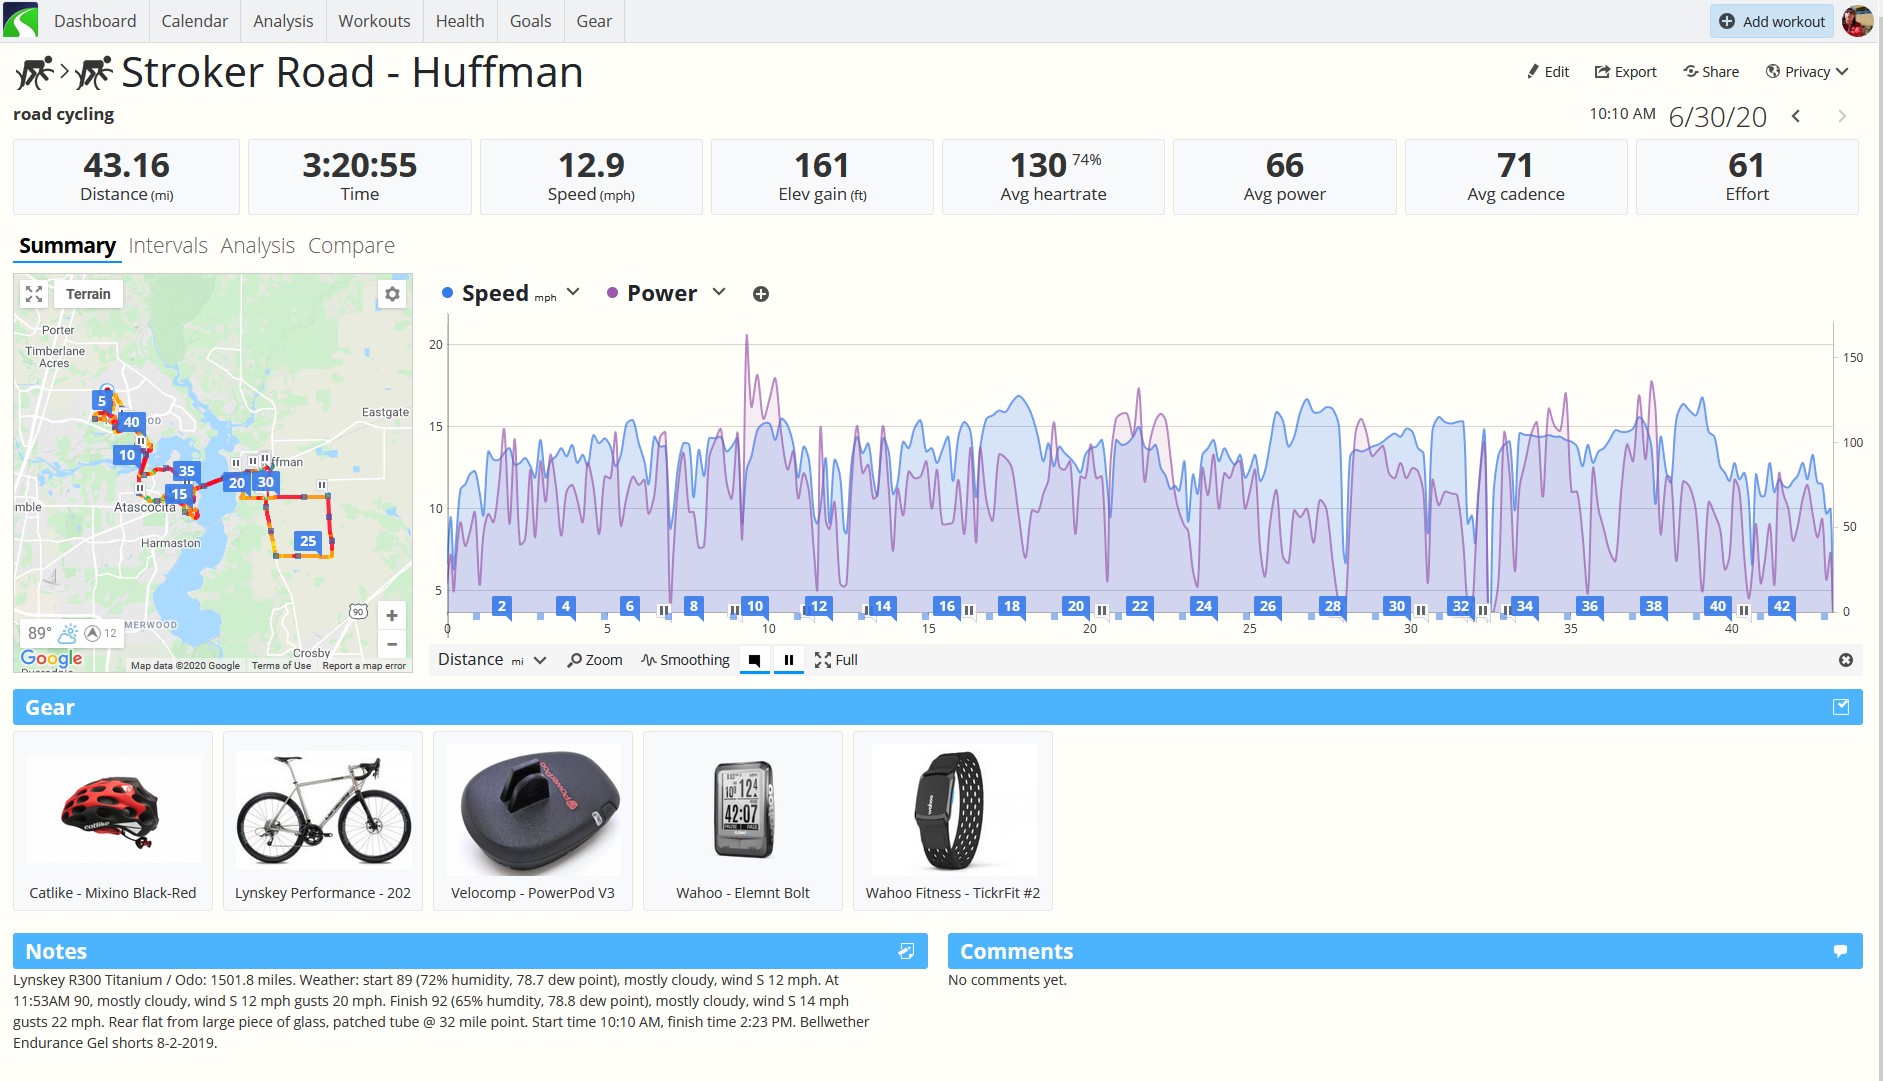Viewport: 1883px width, 1081px height.
Task: Open map settings gear icon
Action: [392, 294]
